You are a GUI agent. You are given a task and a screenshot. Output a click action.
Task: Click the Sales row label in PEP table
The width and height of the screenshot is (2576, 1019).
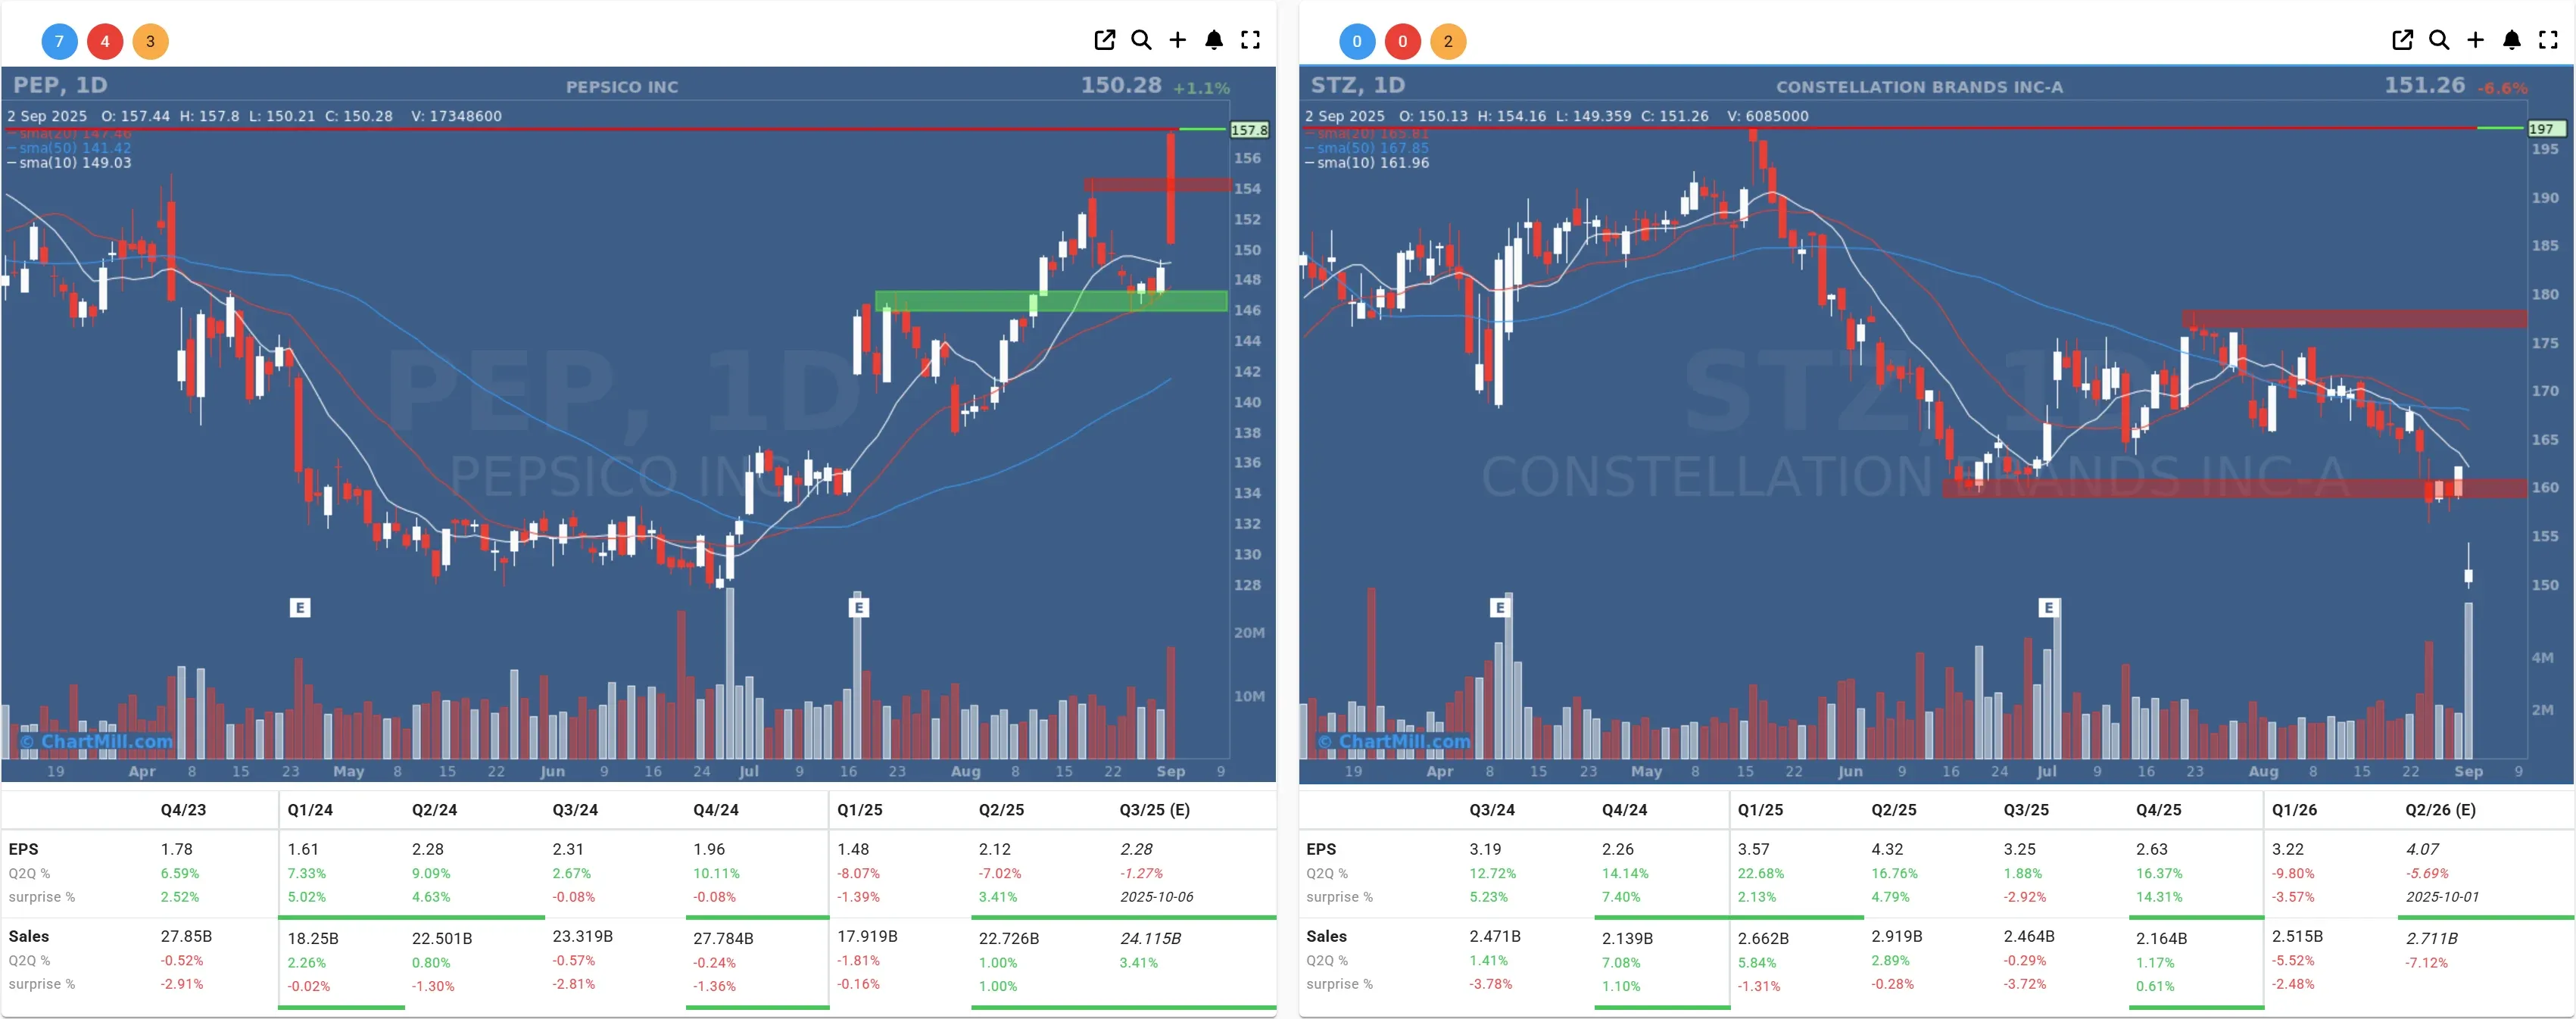28,936
